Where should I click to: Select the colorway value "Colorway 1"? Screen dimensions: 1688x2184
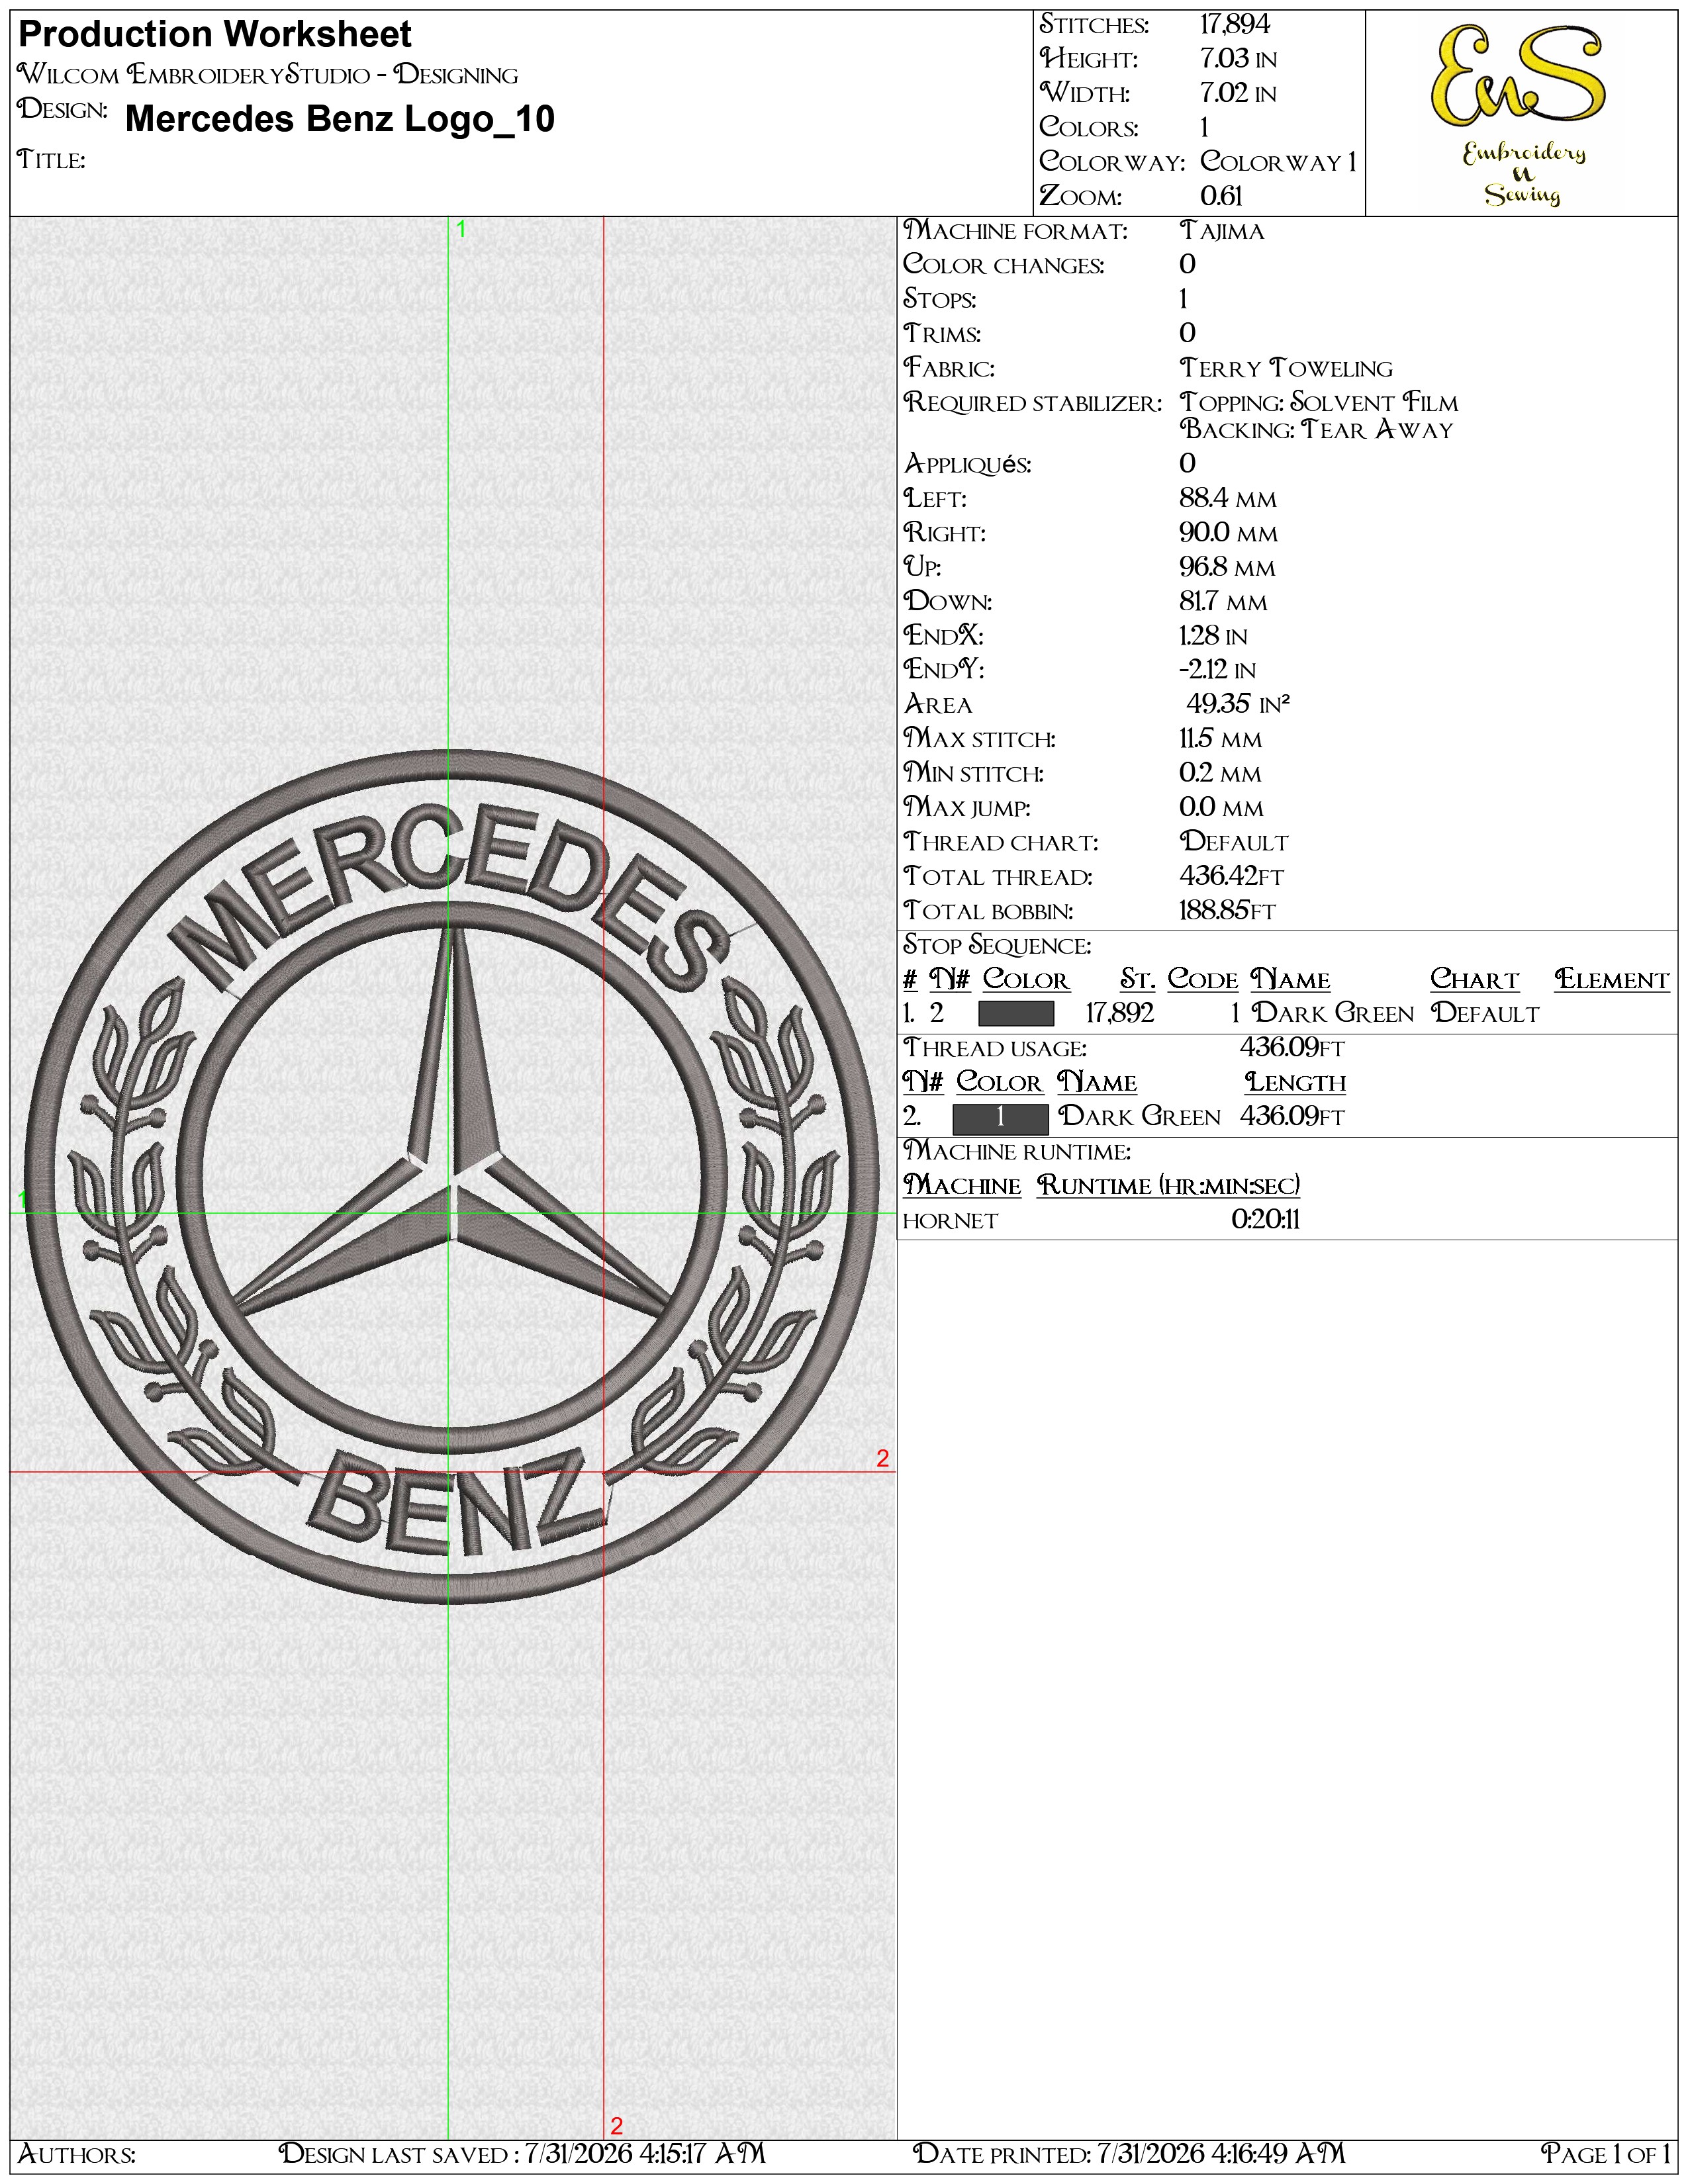click(1278, 162)
